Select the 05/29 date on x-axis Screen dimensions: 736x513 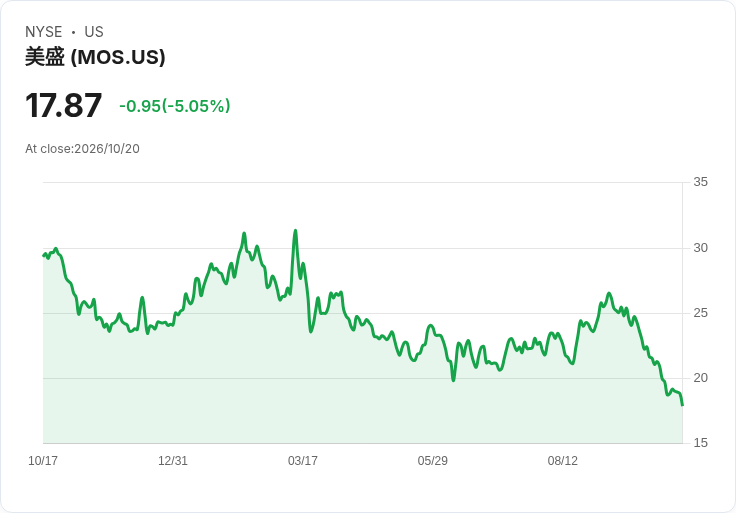pos(432,460)
